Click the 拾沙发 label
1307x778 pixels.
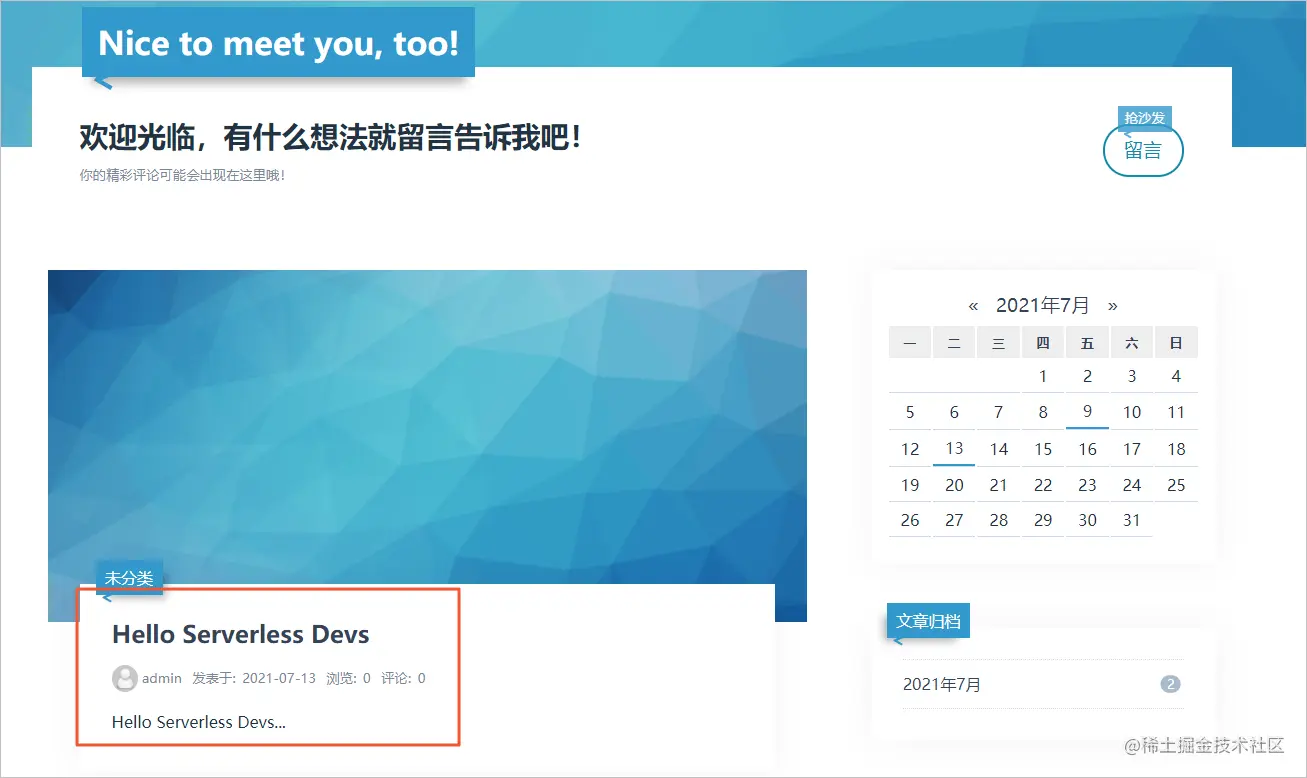pos(1144,118)
